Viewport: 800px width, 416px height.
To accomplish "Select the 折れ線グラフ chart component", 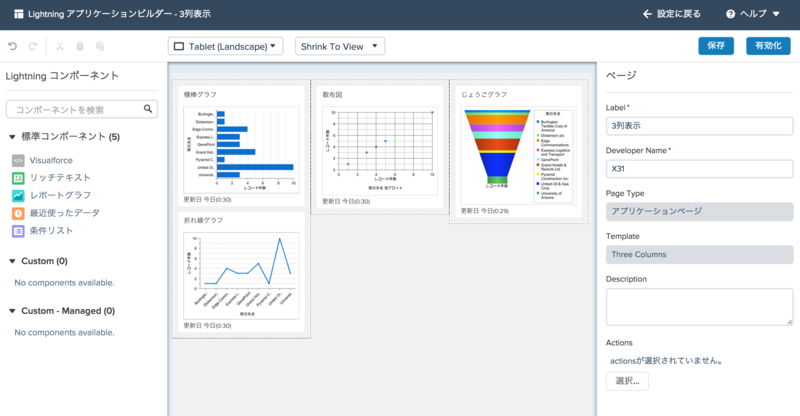I will click(x=241, y=272).
